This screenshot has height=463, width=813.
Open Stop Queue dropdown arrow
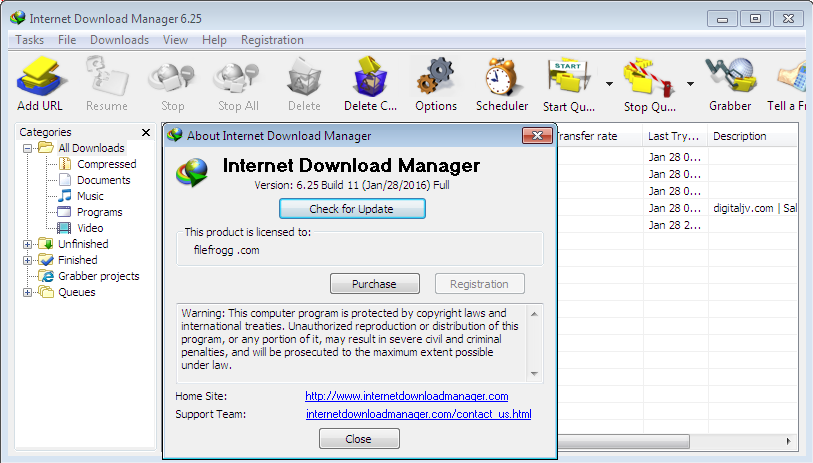tap(690, 83)
